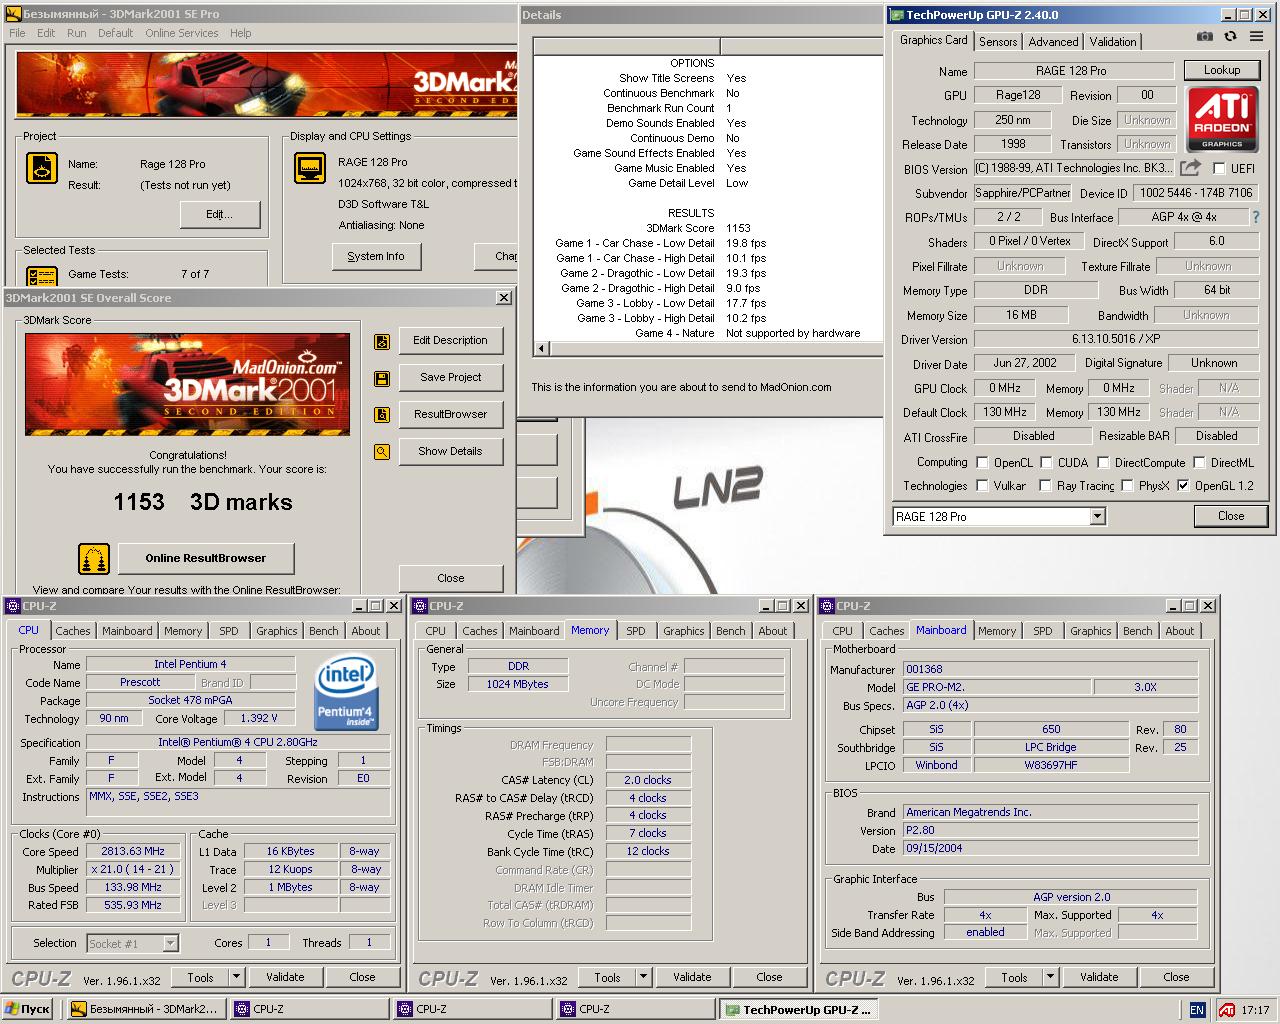The height and width of the screenshot is (1024, 1280).
Task: Toggle the Ray Tracing checkbox
Action: (x=1046, y=486)
